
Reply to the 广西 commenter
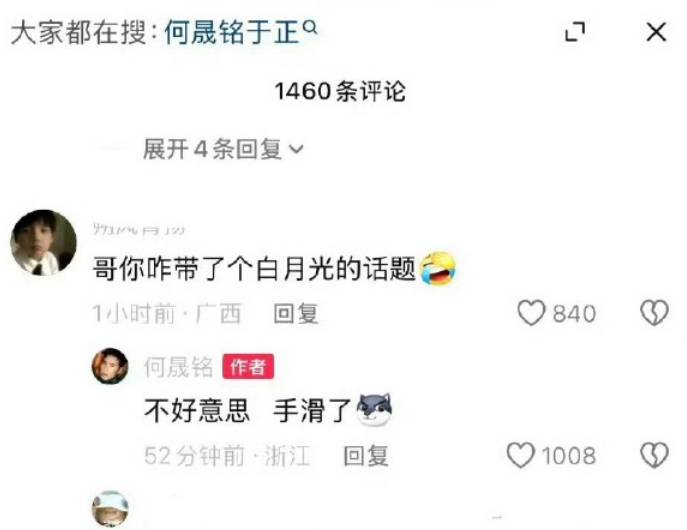coord(296,314)
